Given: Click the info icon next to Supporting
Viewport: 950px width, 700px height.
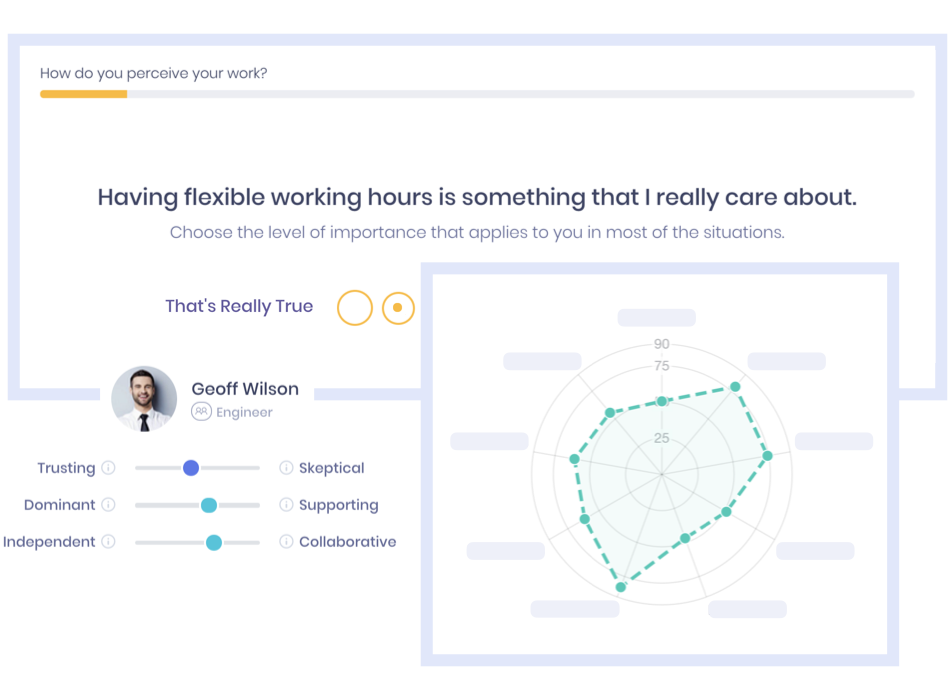Looking at the screenshot, I should 284,505.
